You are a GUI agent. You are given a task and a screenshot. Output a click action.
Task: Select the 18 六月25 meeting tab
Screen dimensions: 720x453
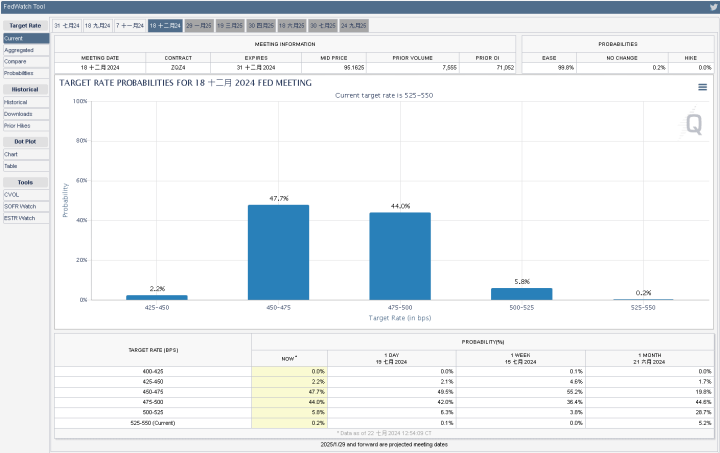tap(292, 26)
